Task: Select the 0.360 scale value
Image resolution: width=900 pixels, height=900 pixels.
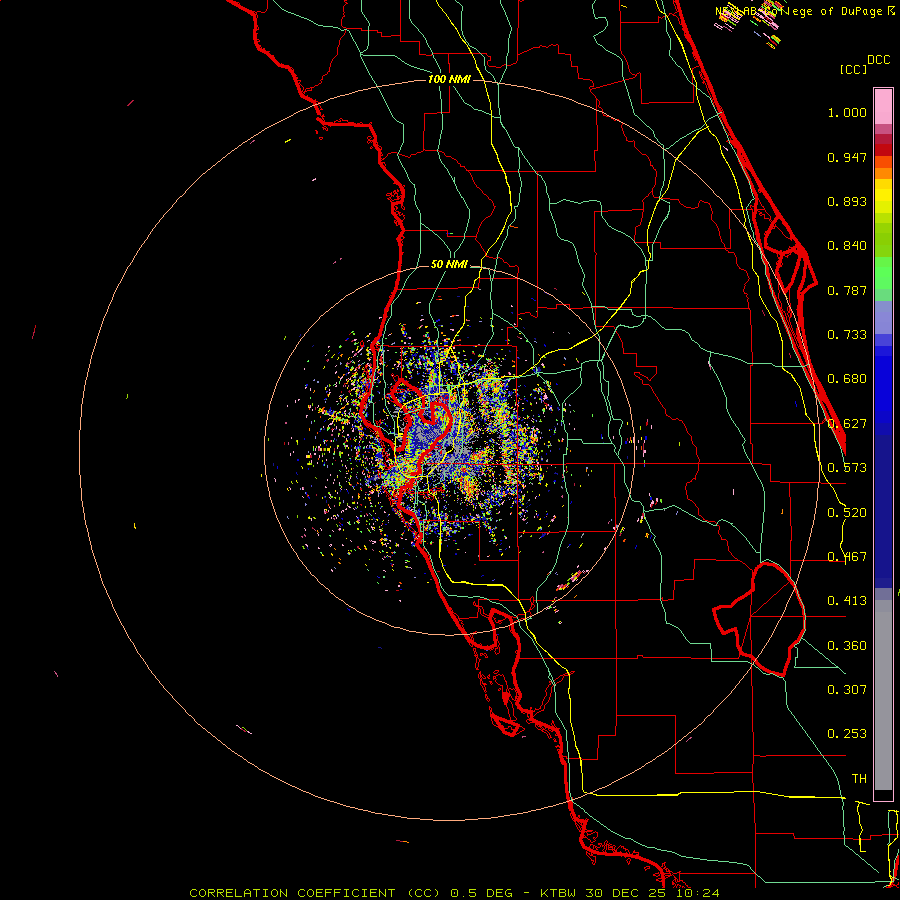Action: click(847, 646)
